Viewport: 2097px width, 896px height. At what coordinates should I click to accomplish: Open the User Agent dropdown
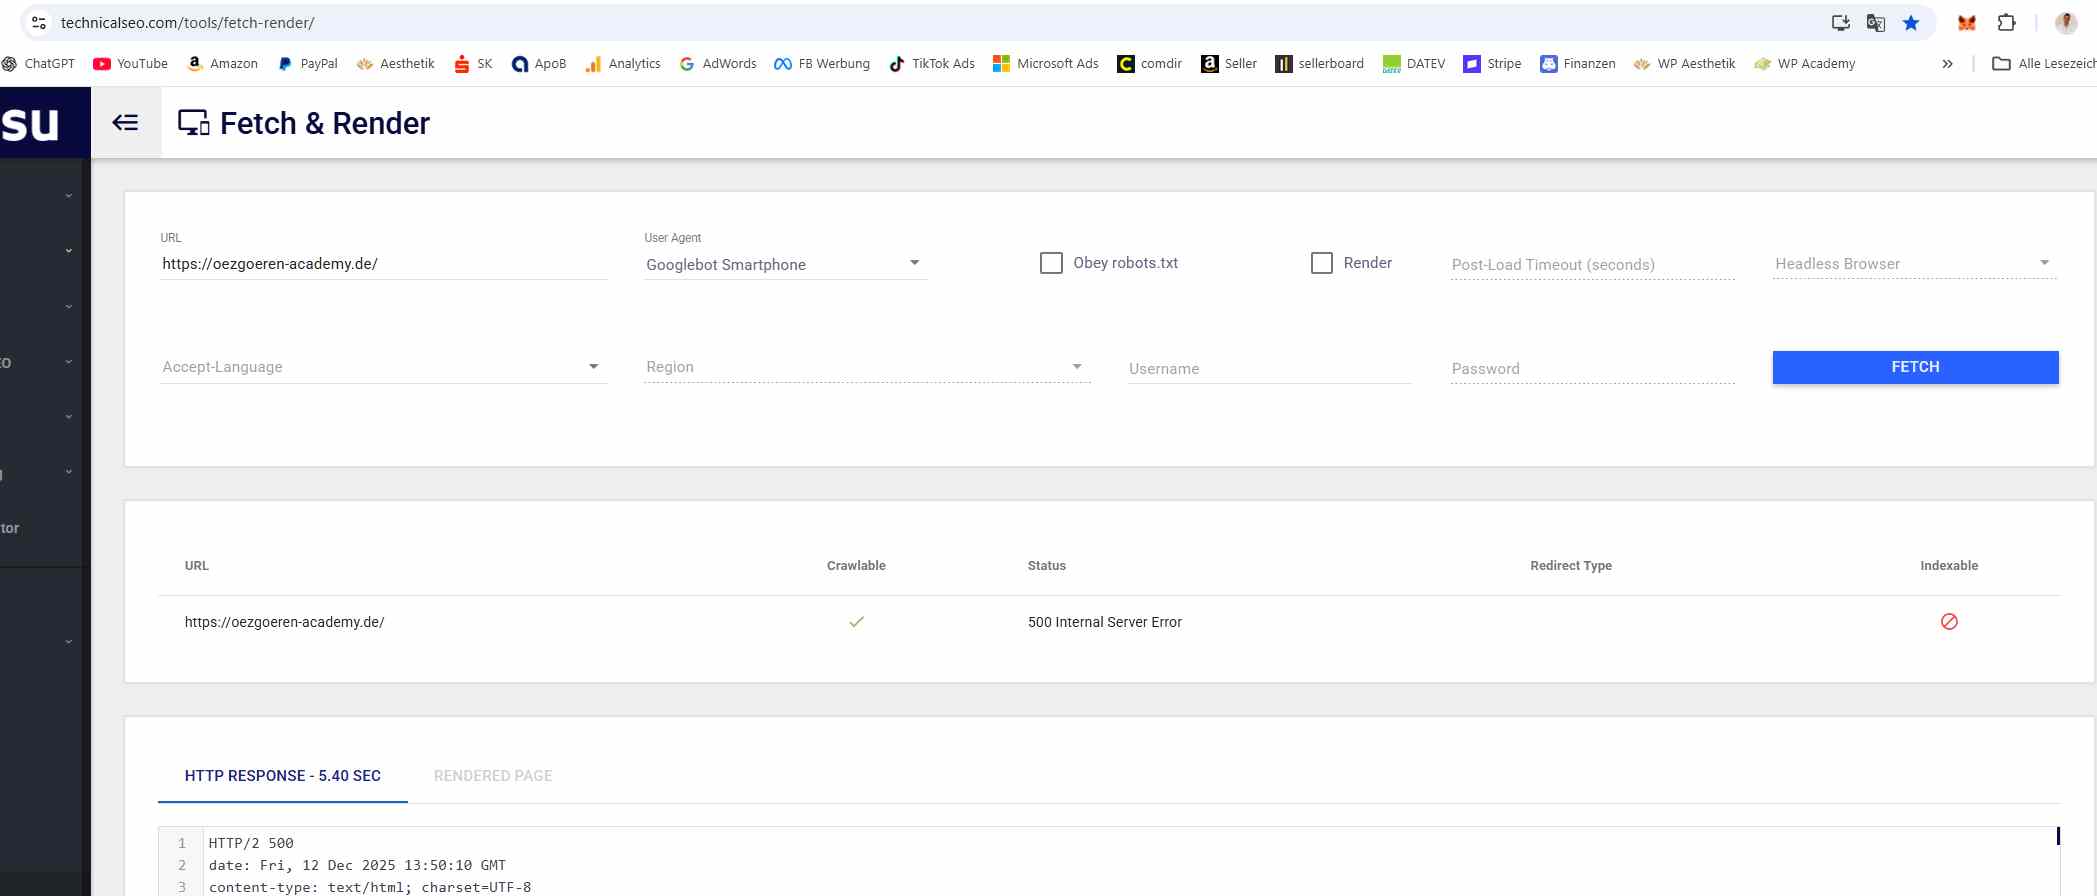point(784,264)
